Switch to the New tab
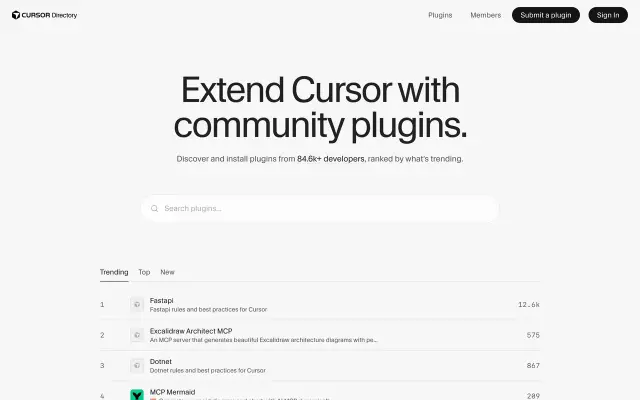 click(x=167, y=272)
